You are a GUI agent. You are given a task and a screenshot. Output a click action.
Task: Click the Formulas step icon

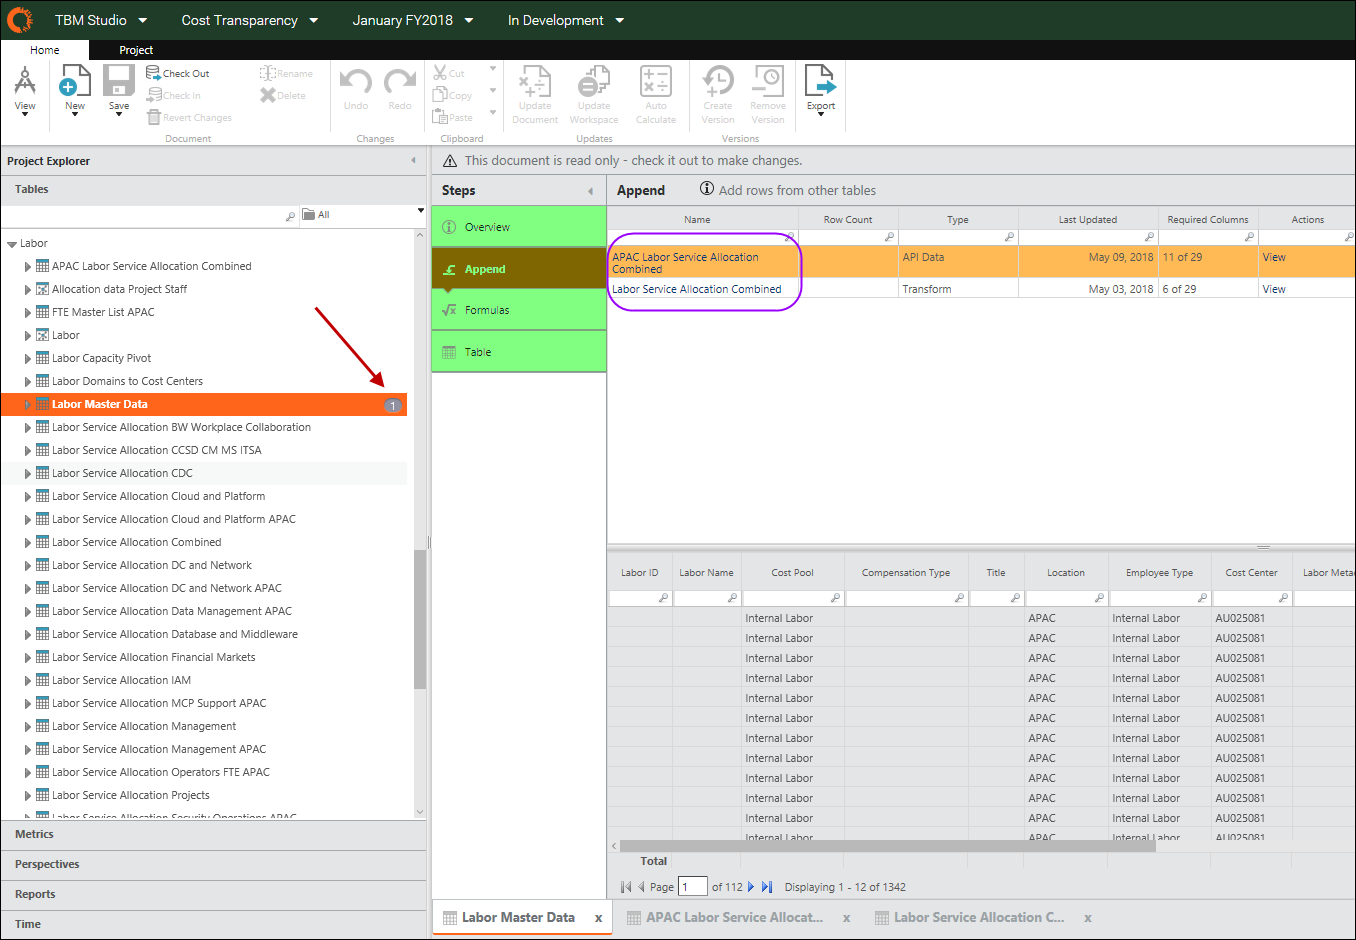tap(450, 310)
